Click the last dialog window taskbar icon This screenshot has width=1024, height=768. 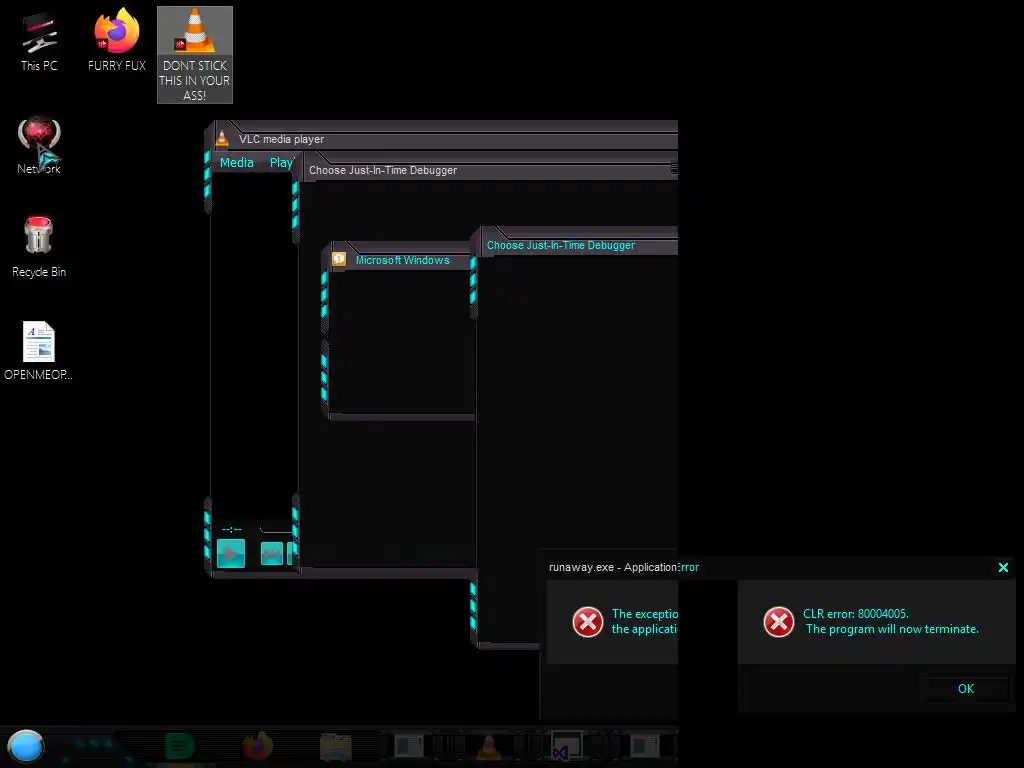[645, 746]
